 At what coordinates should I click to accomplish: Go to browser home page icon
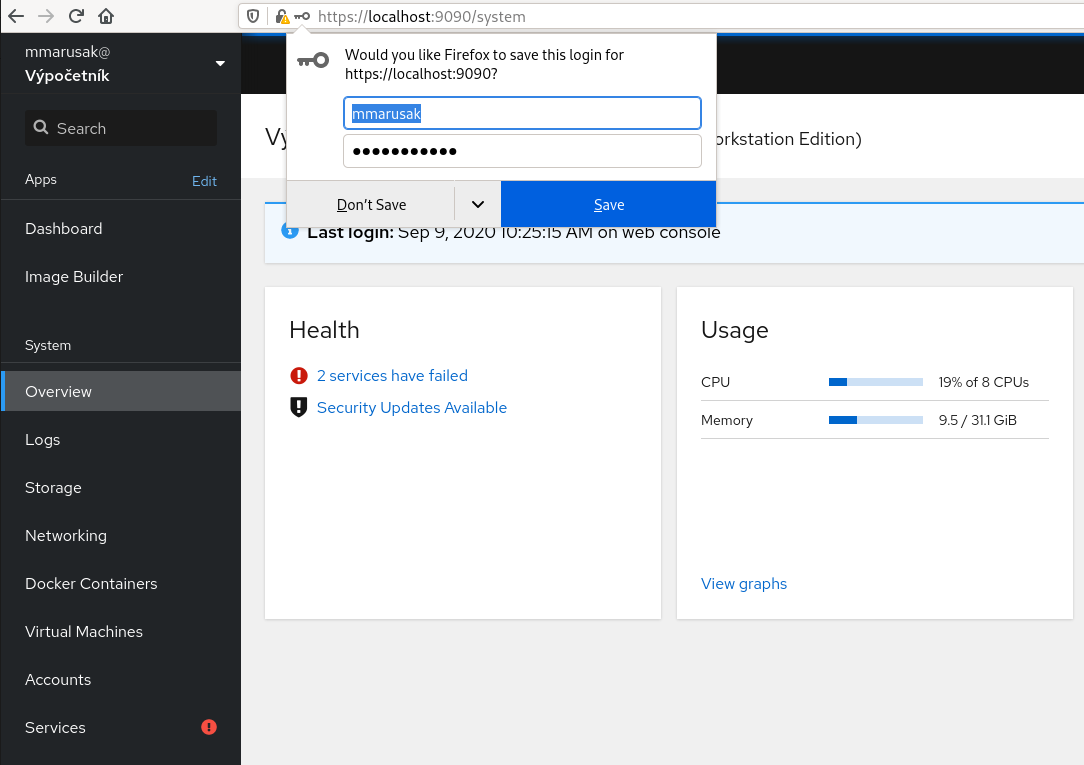tap(106, 16)
